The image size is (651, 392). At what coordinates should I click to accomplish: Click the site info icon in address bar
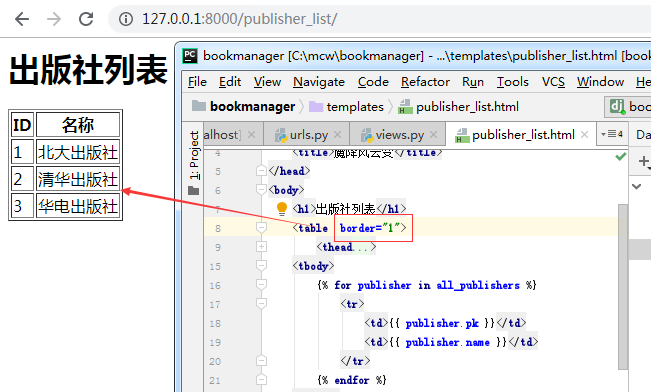(x=126, y=19)
